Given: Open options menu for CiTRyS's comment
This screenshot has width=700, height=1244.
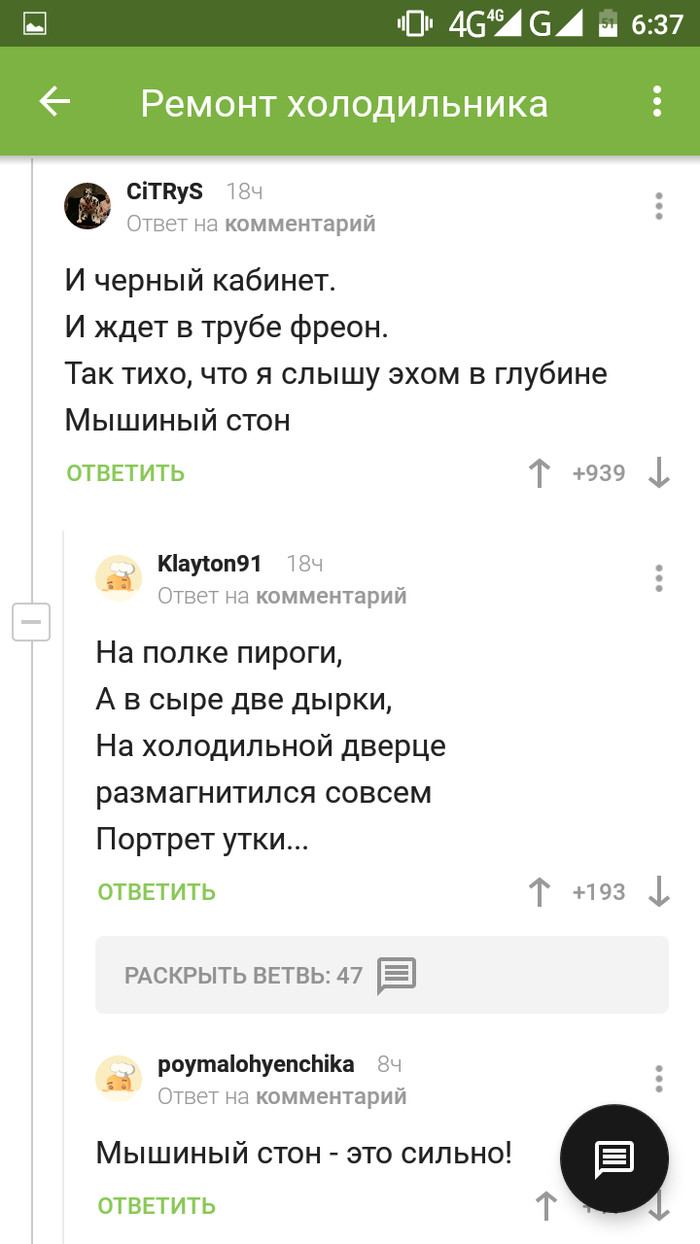Looking at the screenshot, I should [659, 206].
